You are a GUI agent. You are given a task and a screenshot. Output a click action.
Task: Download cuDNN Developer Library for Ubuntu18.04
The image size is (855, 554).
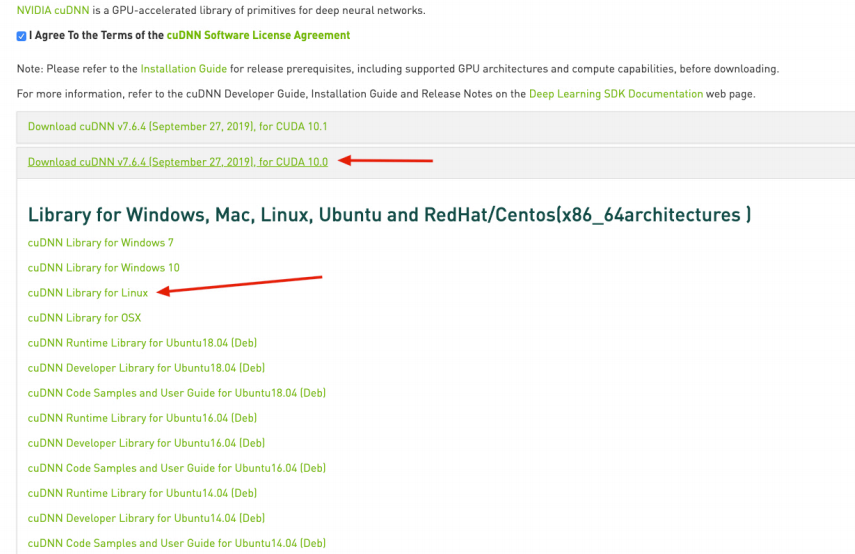[x=146, y=368]
